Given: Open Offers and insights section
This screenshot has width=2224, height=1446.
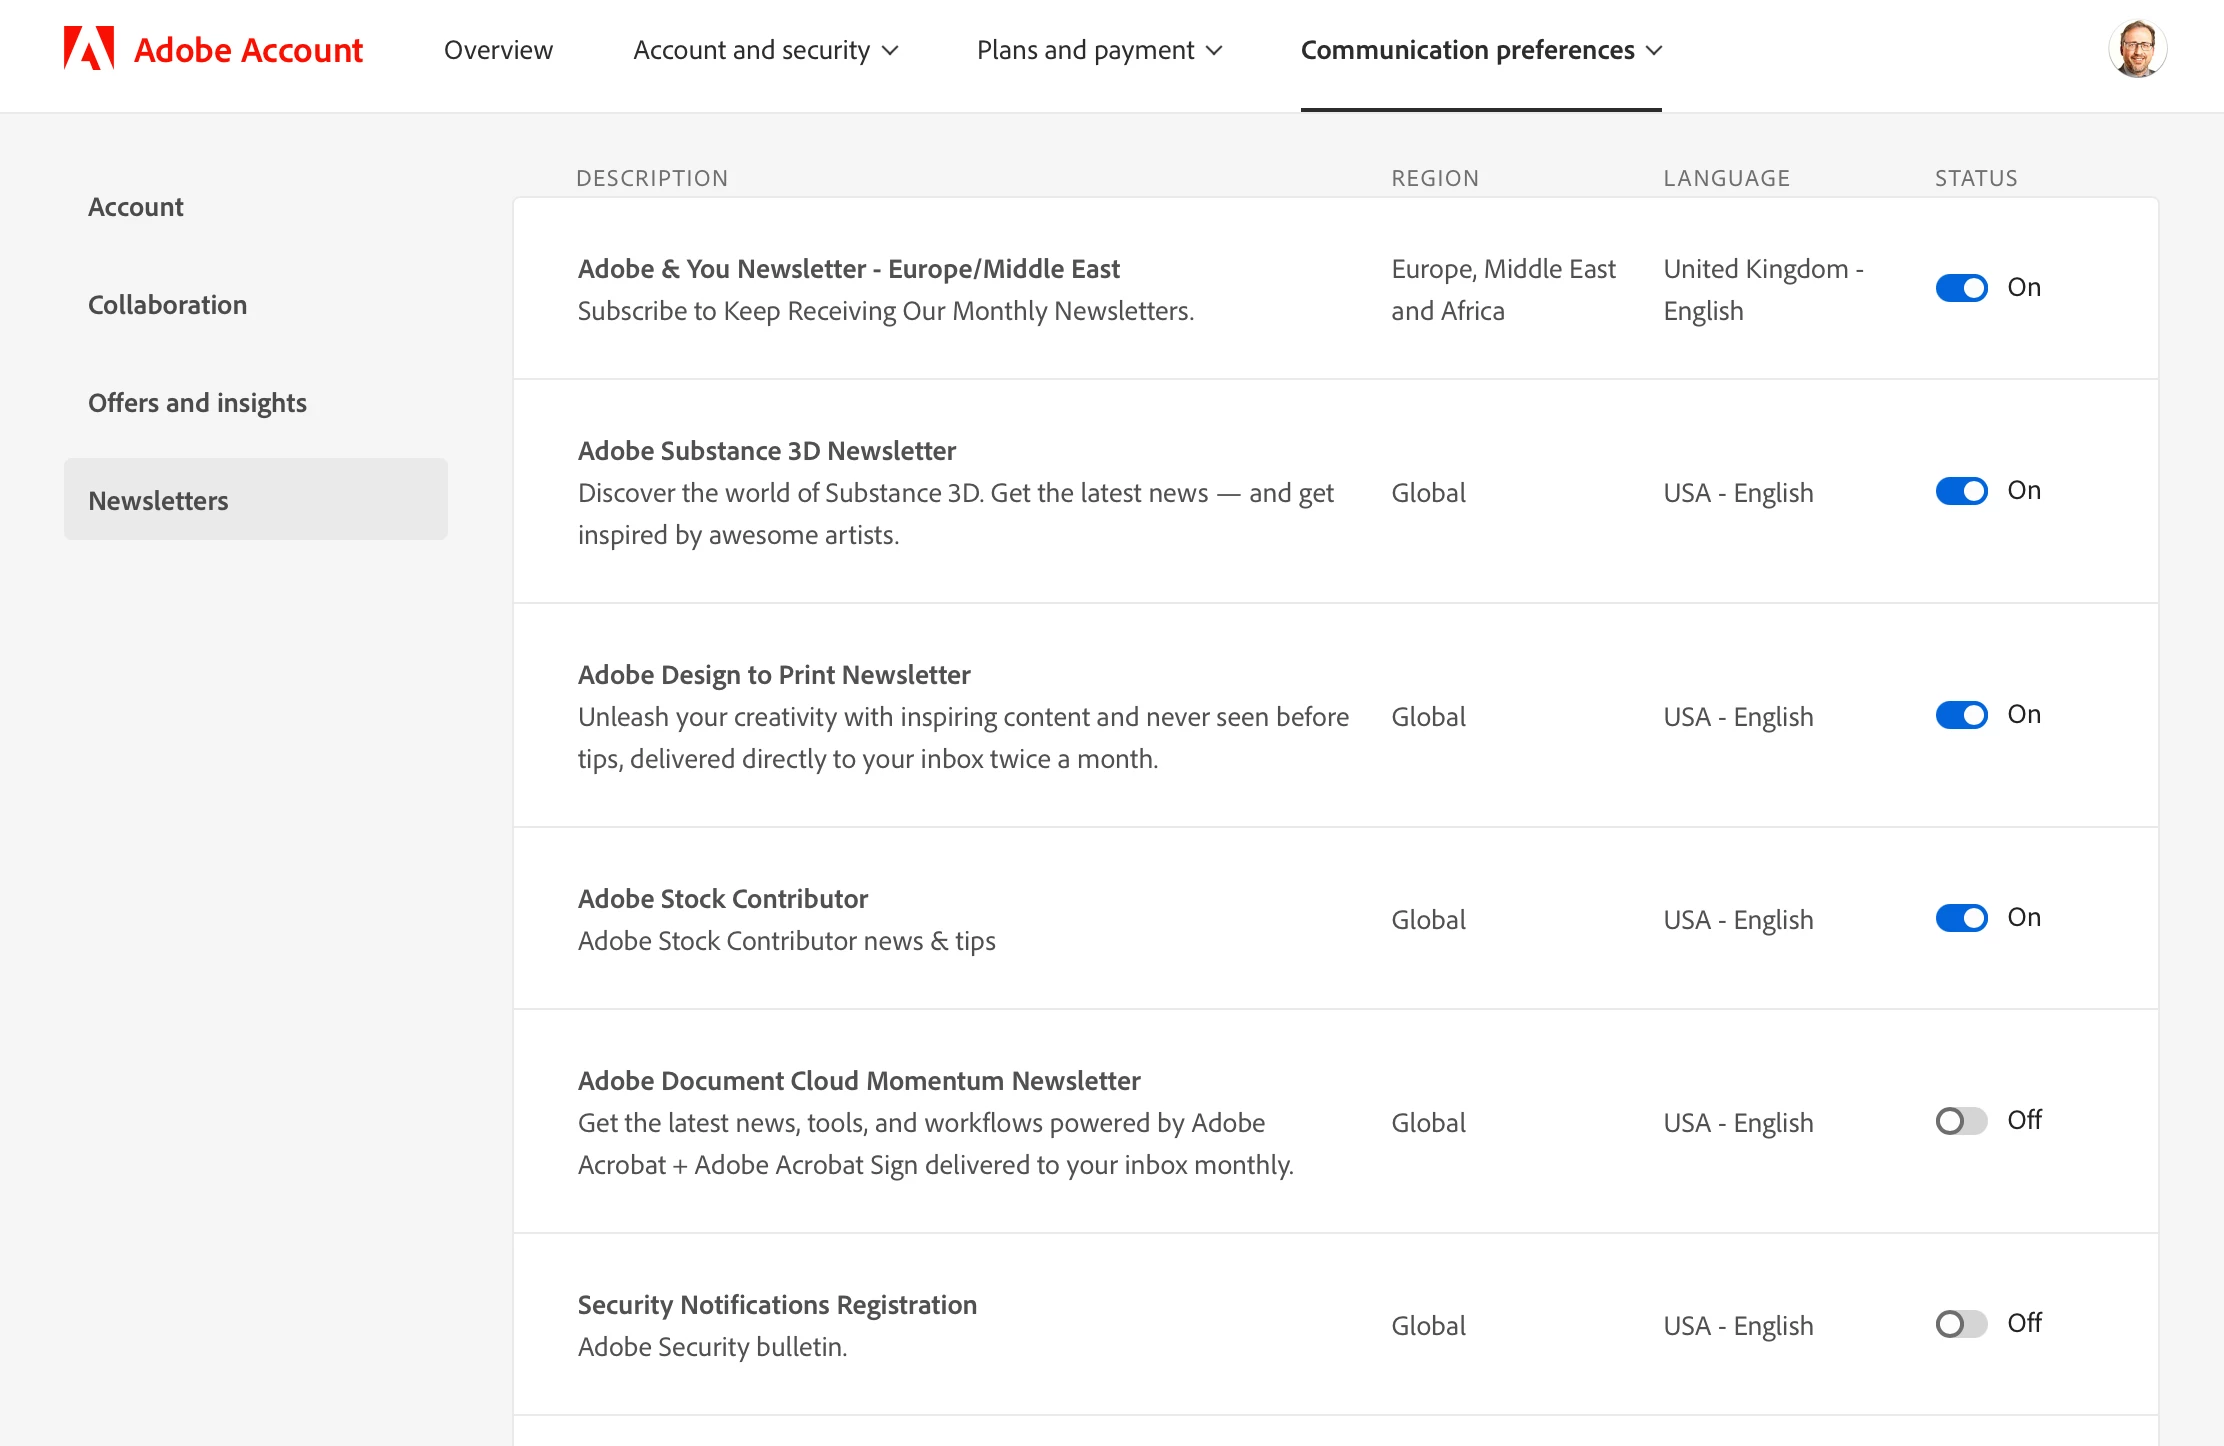Looking at the screenshot, I should [197, 402].
